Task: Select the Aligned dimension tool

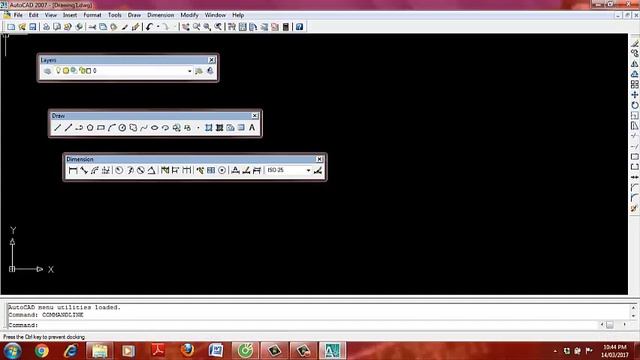Action: (x=84, y=170)
